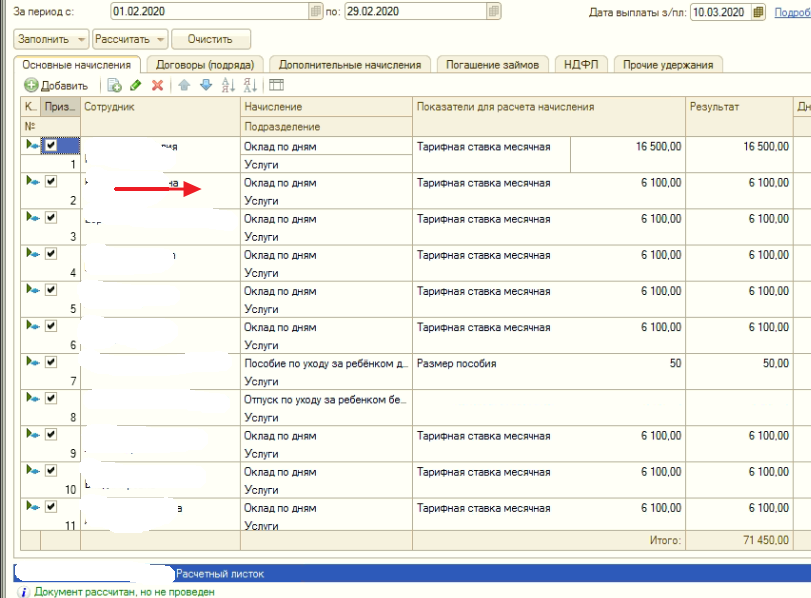Move row up with blue up arrow
Image resolution: width=811 pixels, height=598 pixels.
(184, 86)
